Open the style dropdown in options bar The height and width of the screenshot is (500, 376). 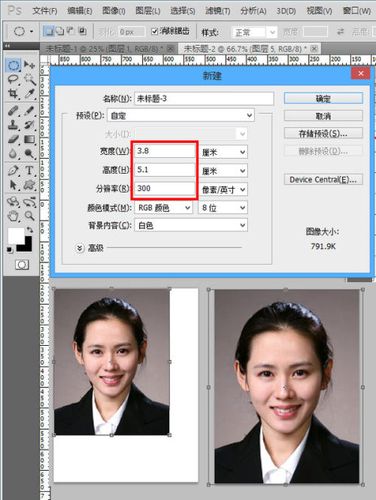click(254, 32)
